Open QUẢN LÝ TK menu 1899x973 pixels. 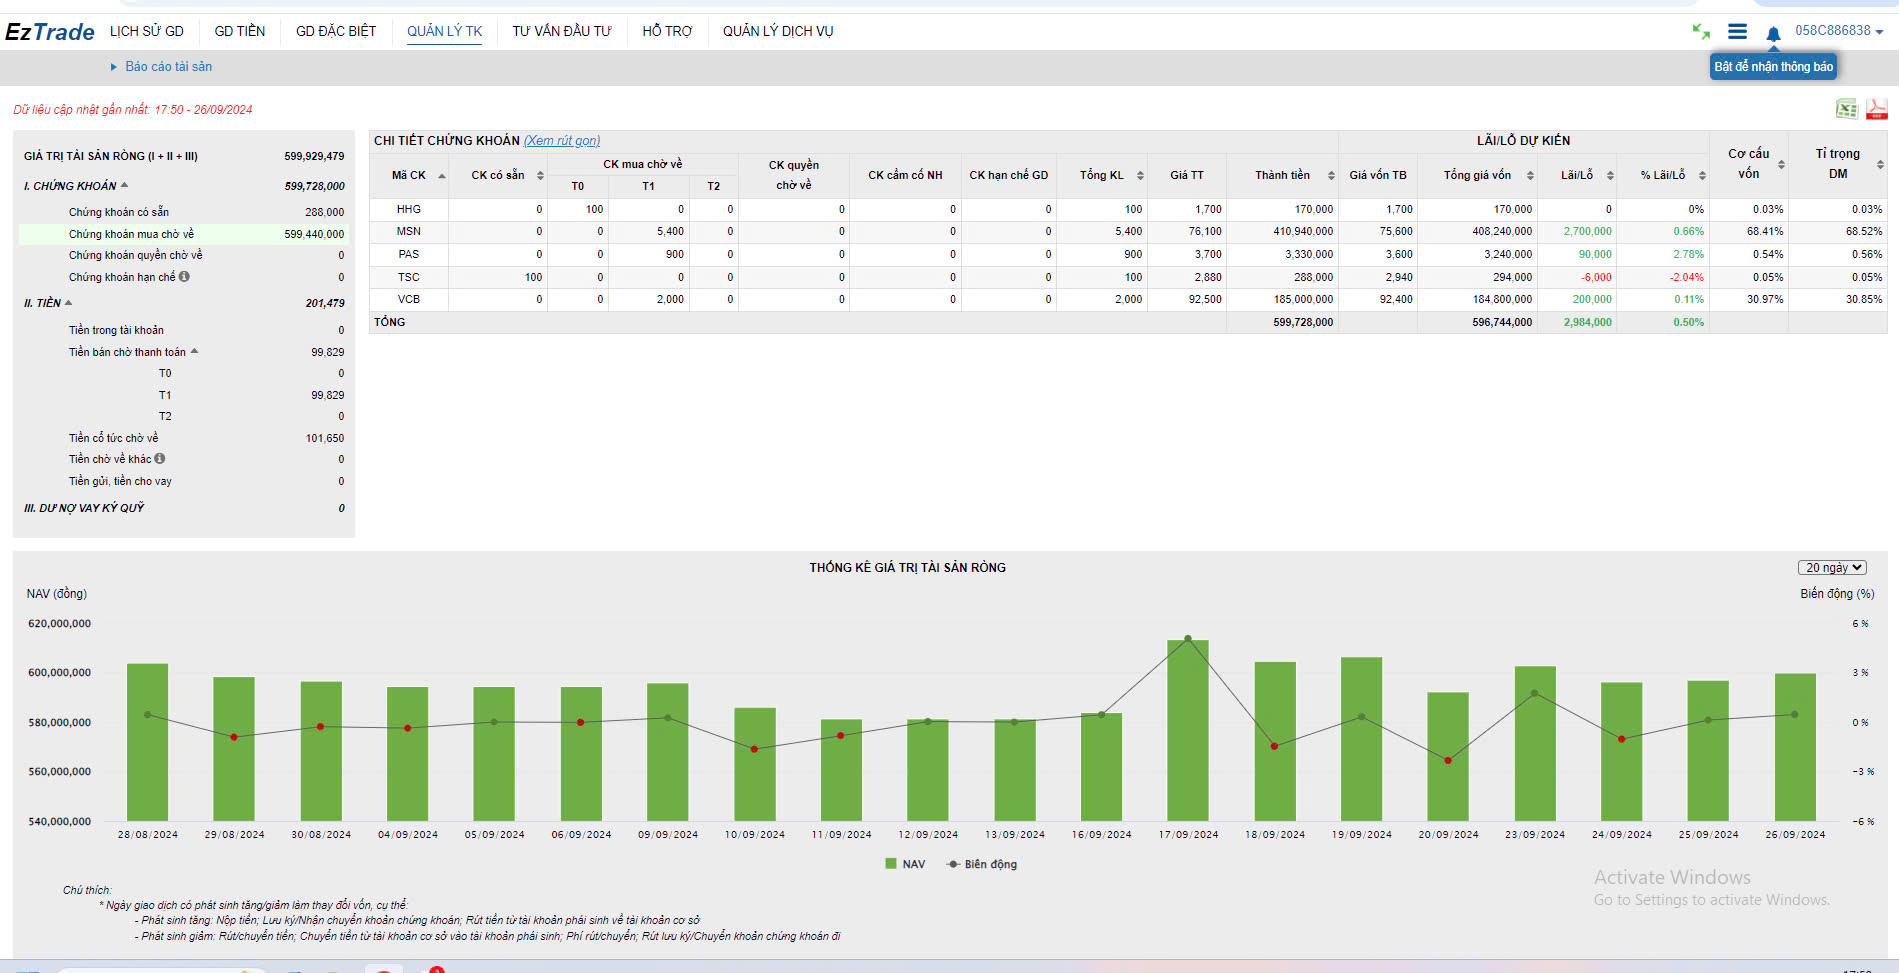click(x=444, y=31)
